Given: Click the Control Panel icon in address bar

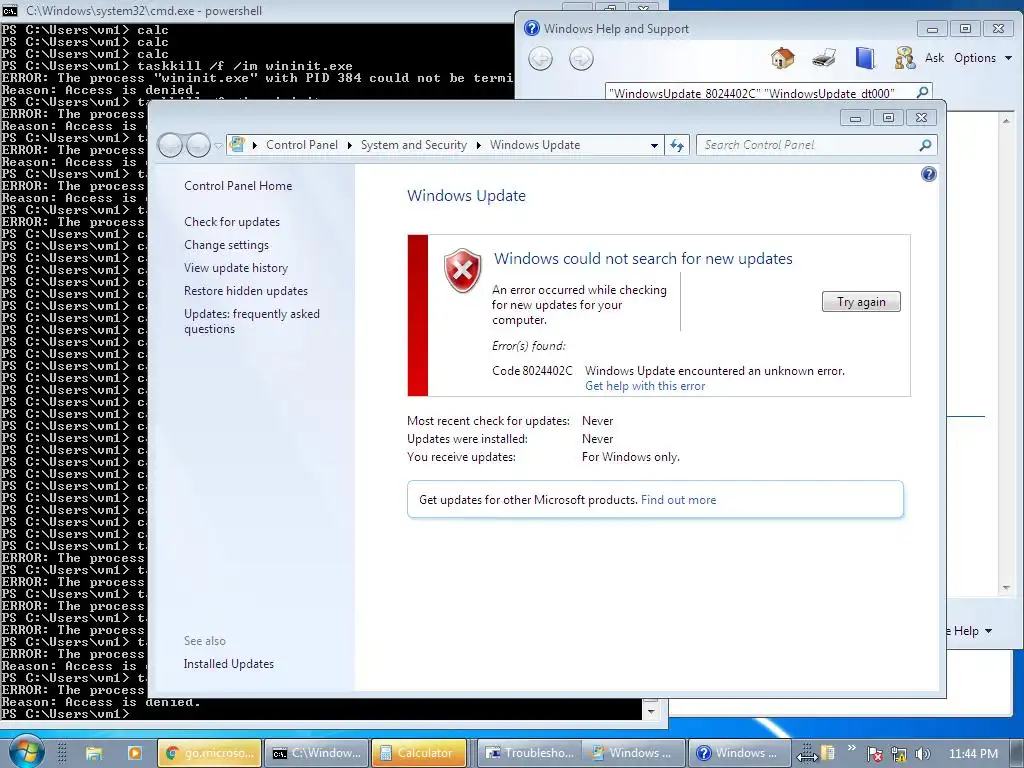Looking at the screenshot, I should coord(238,144).
